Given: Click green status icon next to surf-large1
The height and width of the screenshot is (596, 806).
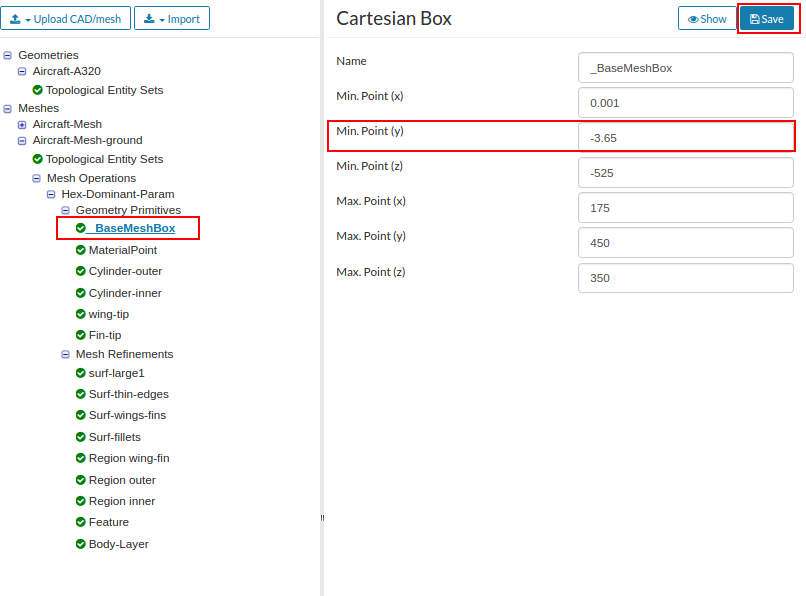Looking at the screenshot, I should click(81, 373).
